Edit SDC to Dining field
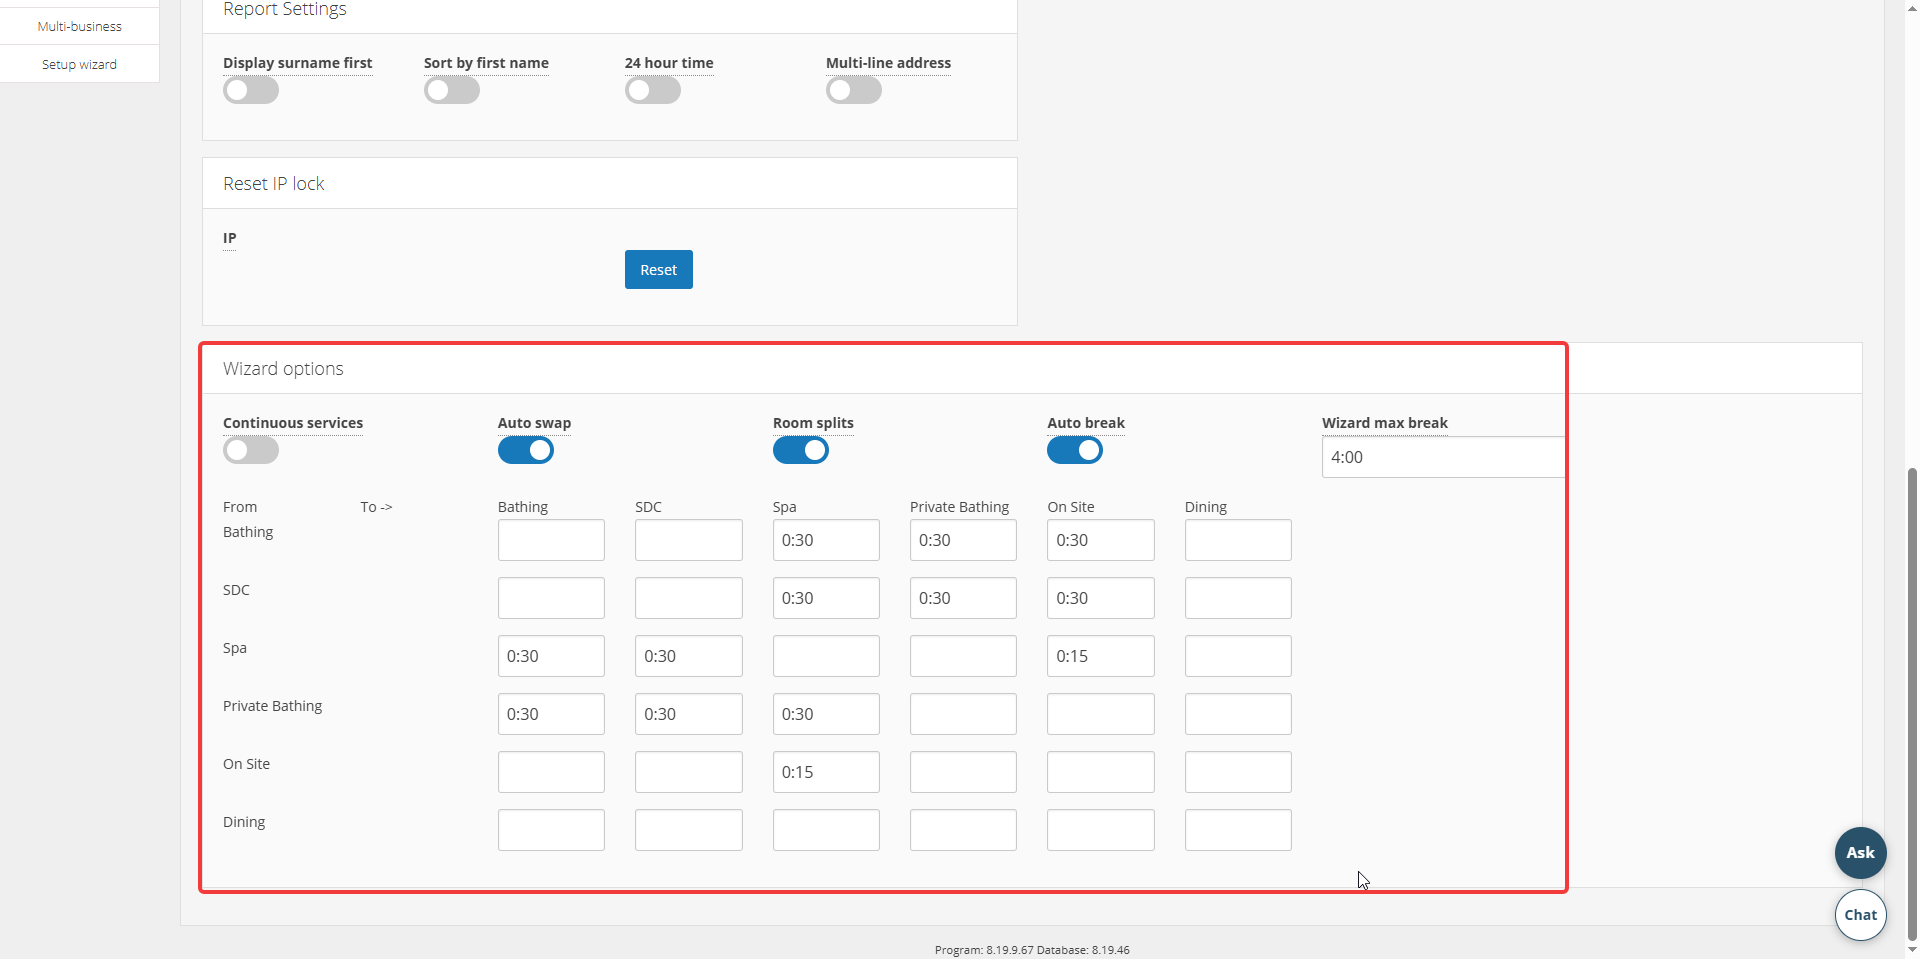Image resolution: width=1920 pixels, height=959 pixels. click(x=1238, y=598)
